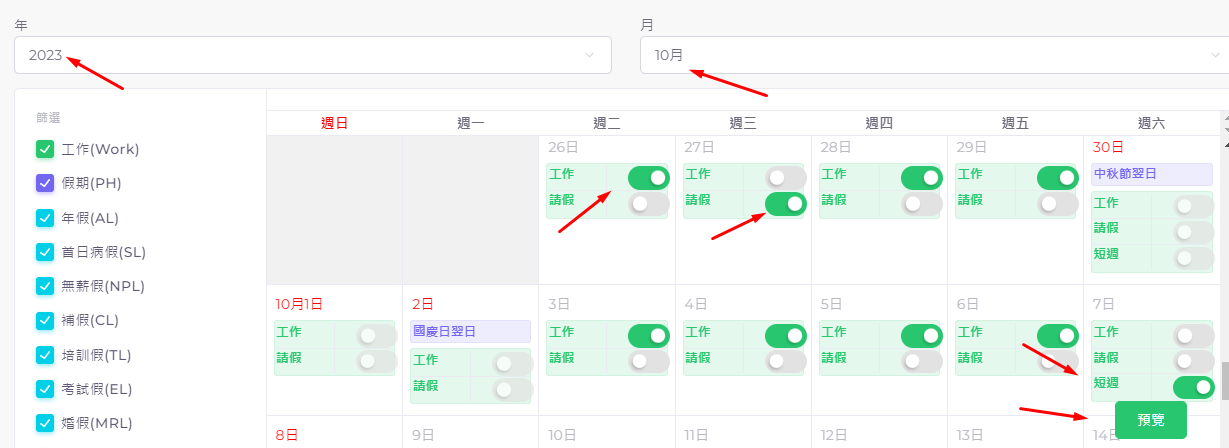Click the 週日 column header
This screenshot has width=1229, height=448.
[335, 123]
